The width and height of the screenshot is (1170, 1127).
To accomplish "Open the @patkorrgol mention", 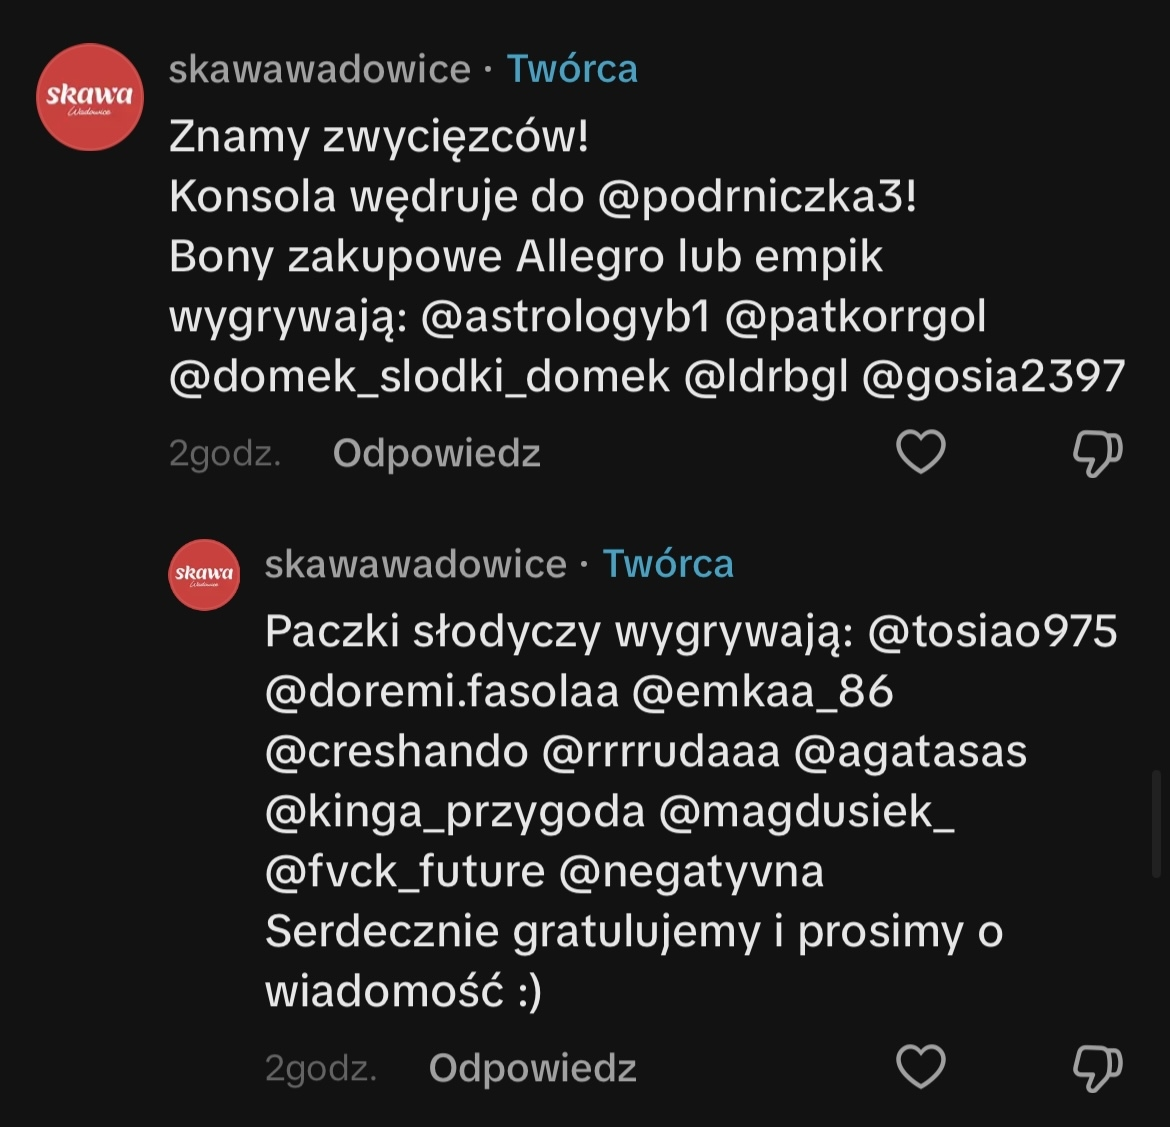I will [x=855, y=317].
